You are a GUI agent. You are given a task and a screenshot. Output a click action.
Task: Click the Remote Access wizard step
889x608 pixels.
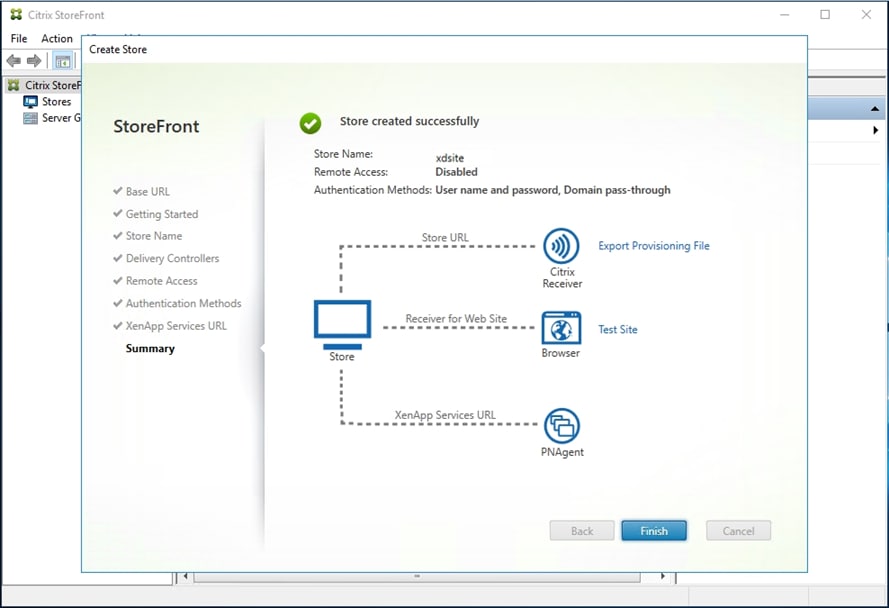pyautogui.click(x=162, y=281)
